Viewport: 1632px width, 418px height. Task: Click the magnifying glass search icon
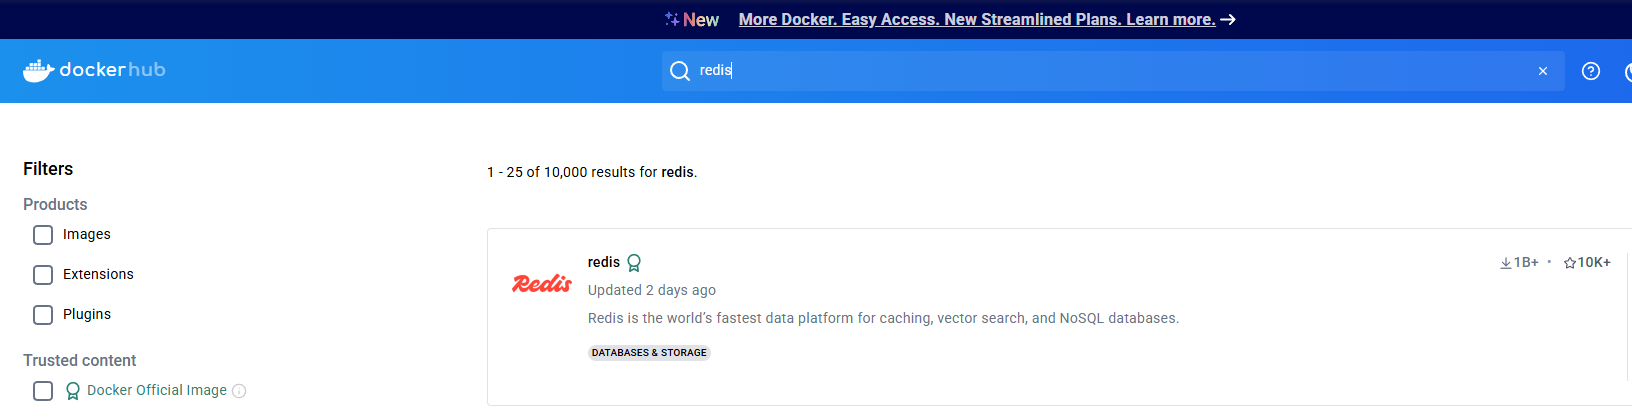(680, 71)
